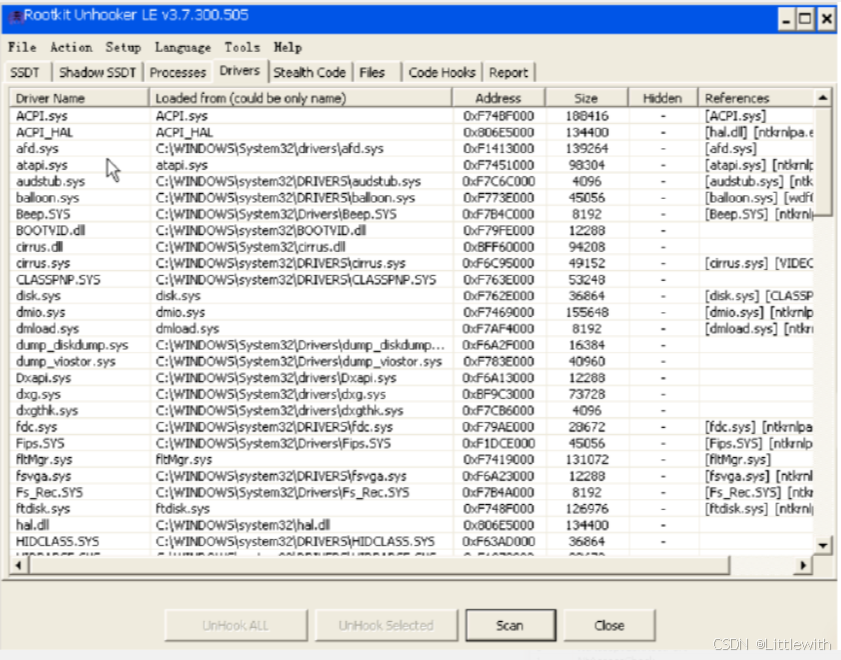Screen dimensions: 841x660
Task: Switch to the Stealth Code tab
Action: pos(309,72)
